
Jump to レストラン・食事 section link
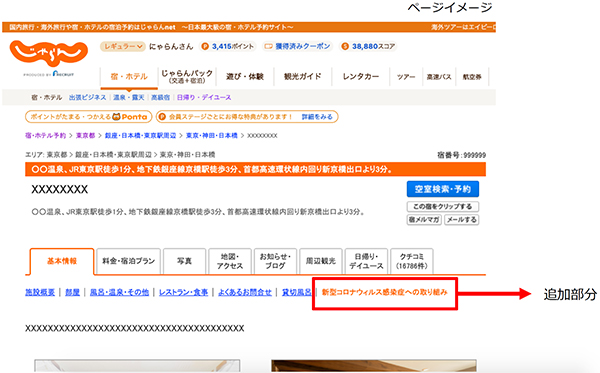pyautogui.click(x=184, y=293)
